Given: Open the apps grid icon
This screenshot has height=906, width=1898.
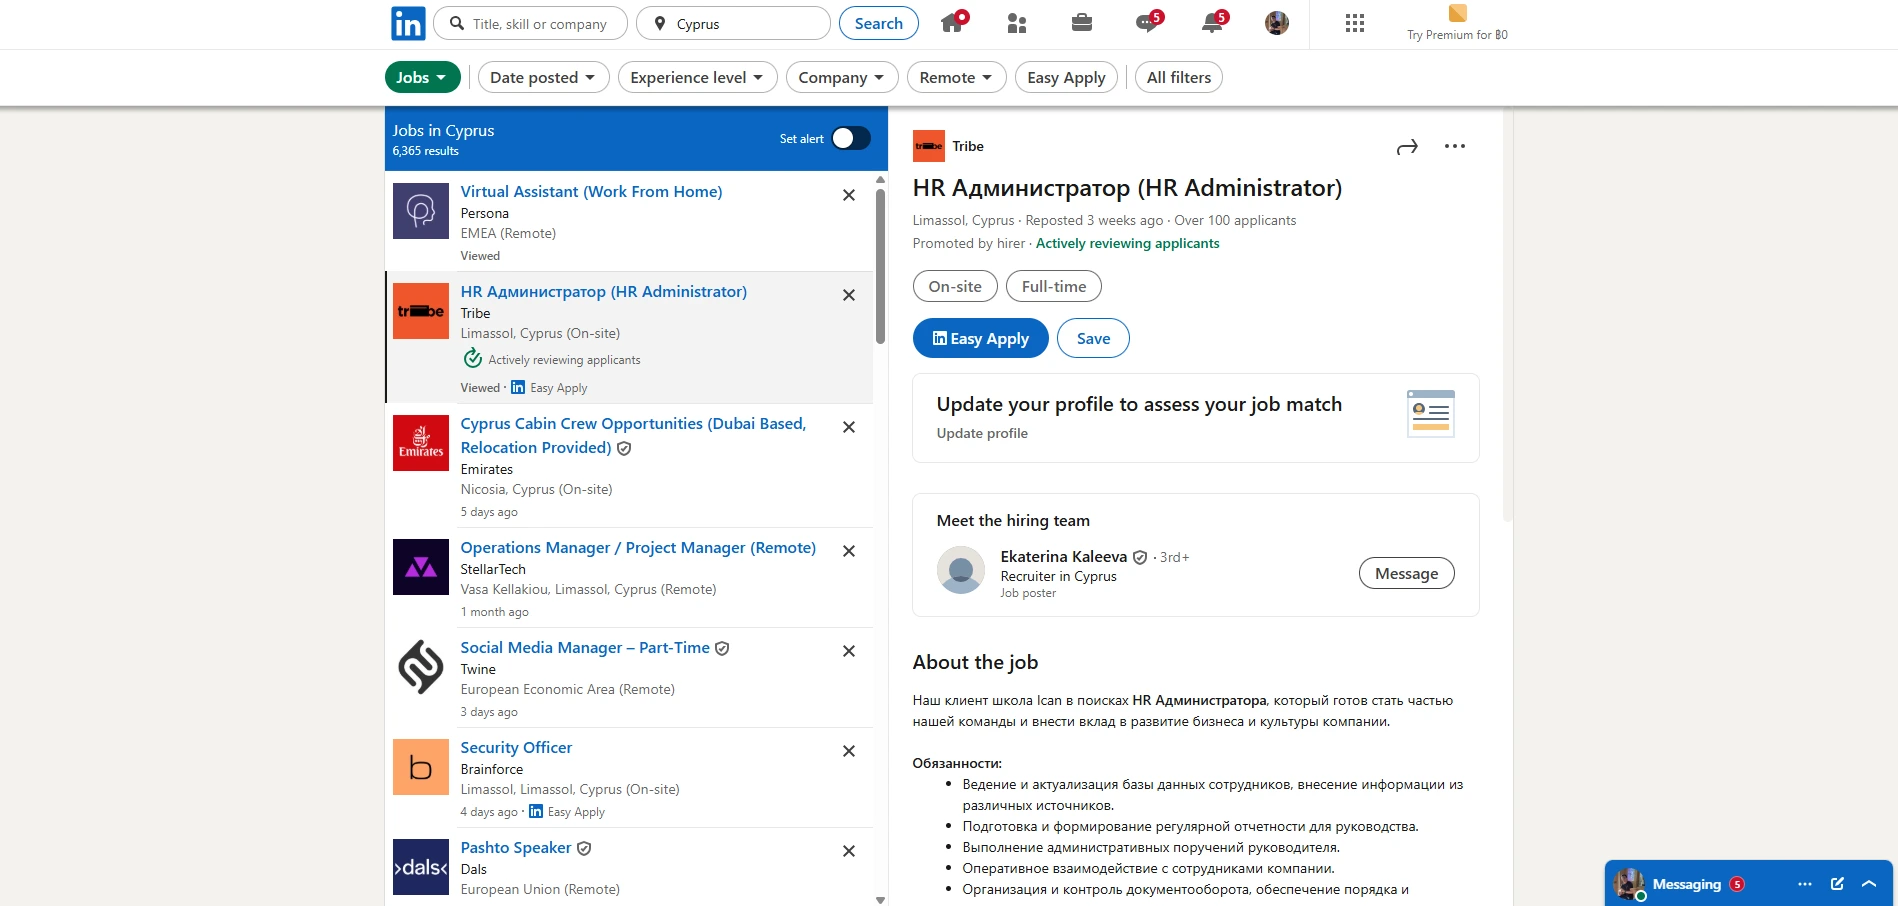Looking at the screenshot, I should coord(1355,23).
